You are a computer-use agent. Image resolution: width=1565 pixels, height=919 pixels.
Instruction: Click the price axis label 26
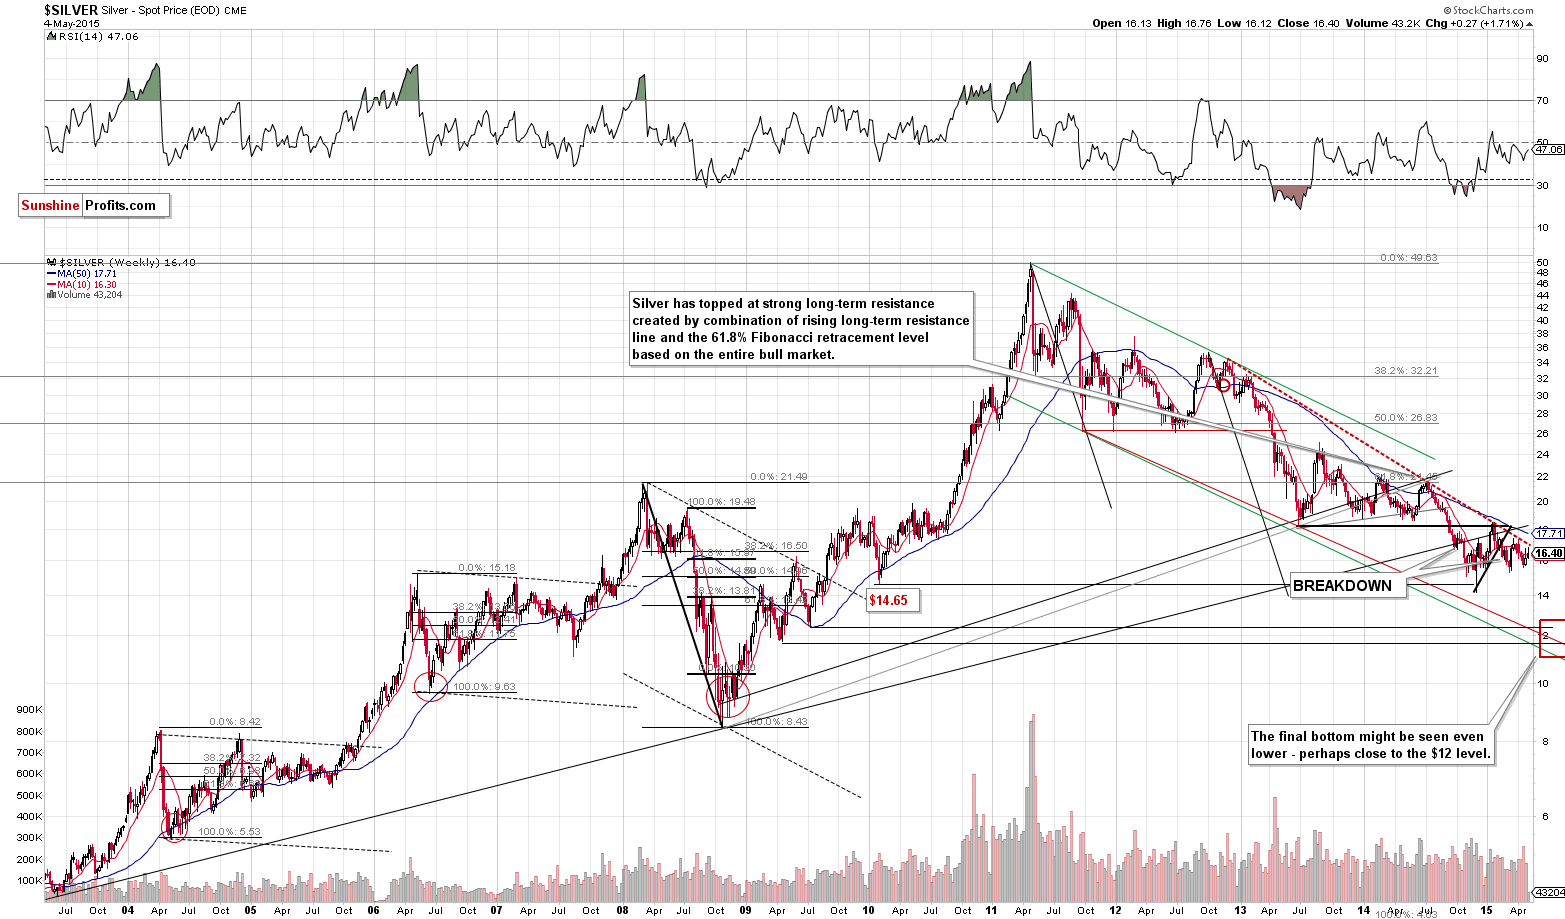[x=1543, y=434]
